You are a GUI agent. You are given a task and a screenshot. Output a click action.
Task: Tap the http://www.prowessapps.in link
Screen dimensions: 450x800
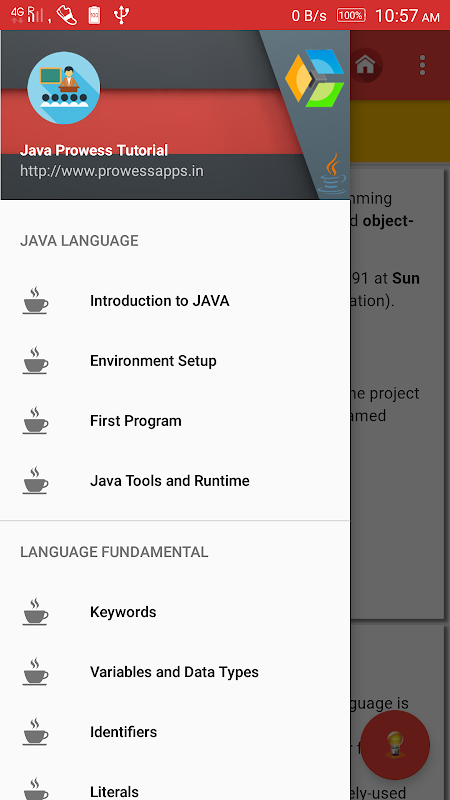(x=112, y=171)
